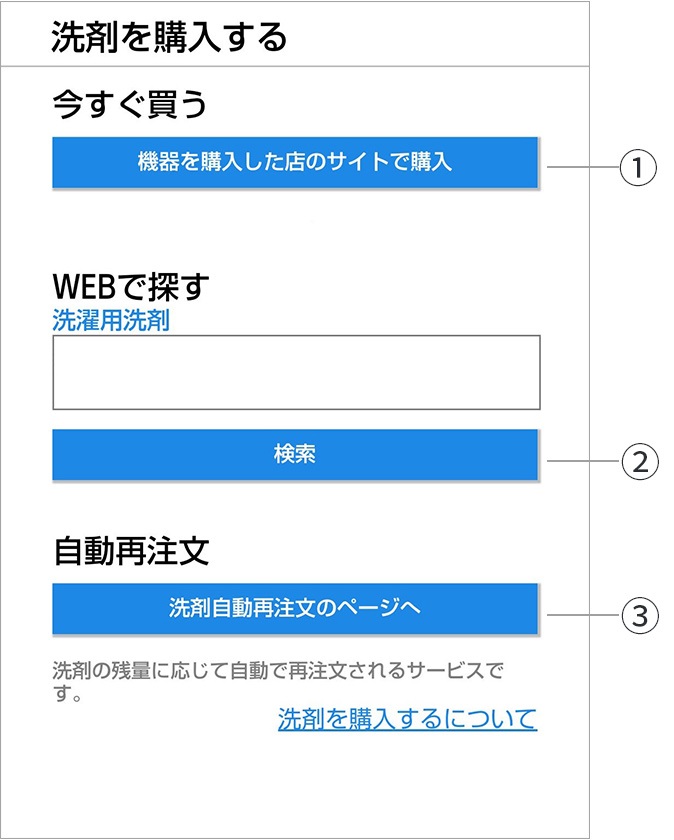Click the 洗剤を購入する page title
674x840 pixels.
point(168,37)
